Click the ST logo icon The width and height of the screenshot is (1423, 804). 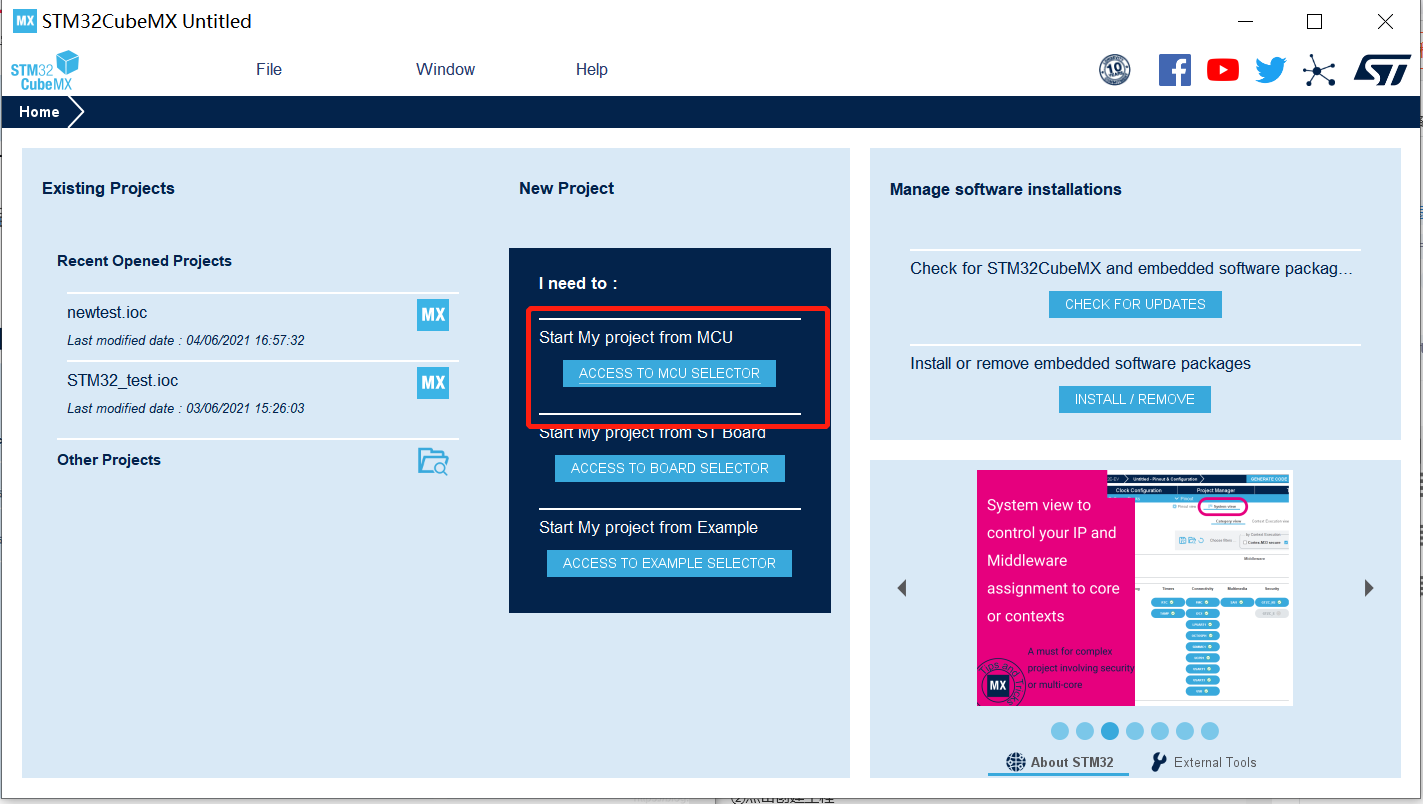click(x=1382, y=70)
